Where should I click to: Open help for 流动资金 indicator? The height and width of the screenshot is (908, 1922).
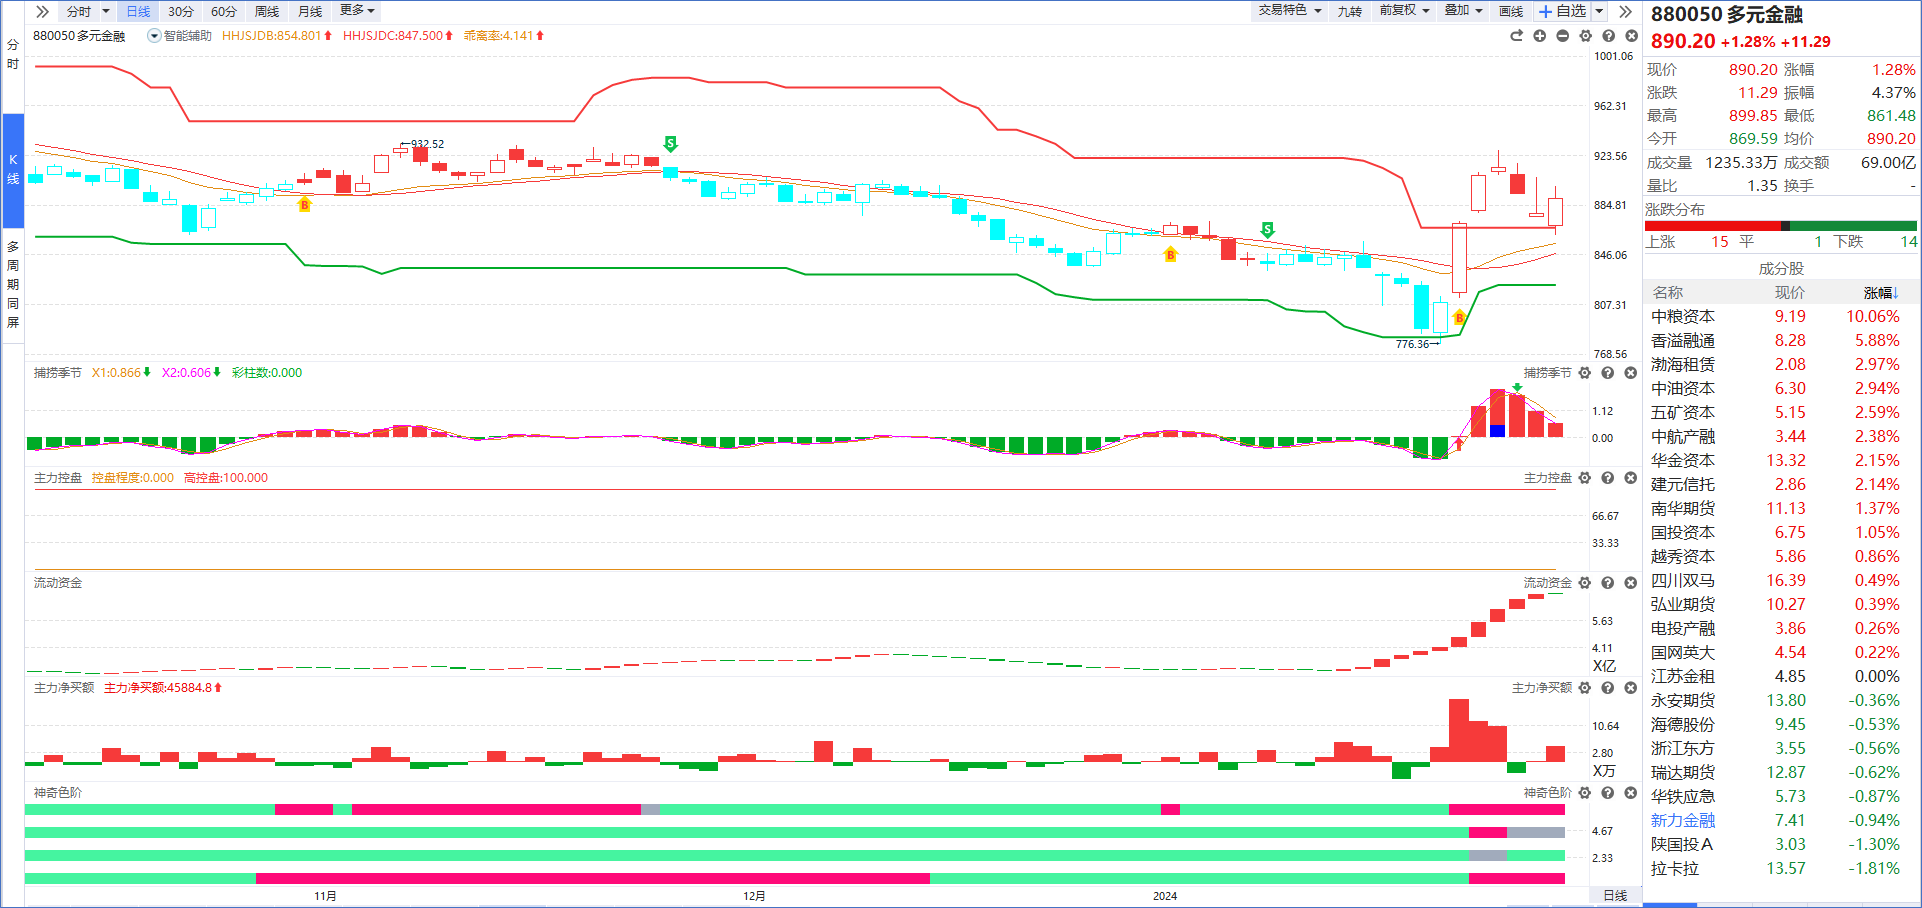[1608, 583]
